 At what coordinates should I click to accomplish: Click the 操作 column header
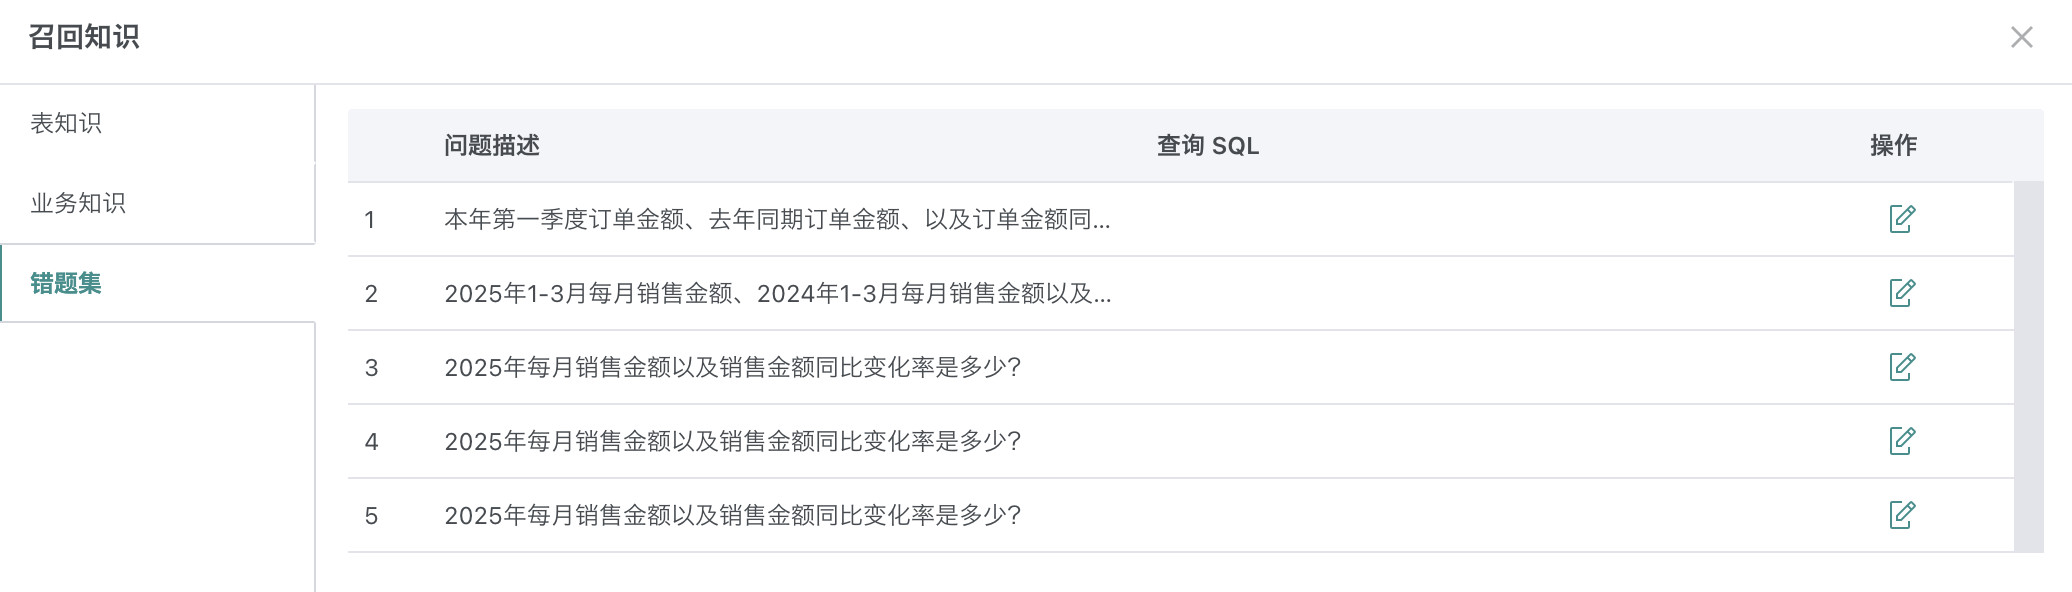coord(1893,146)
